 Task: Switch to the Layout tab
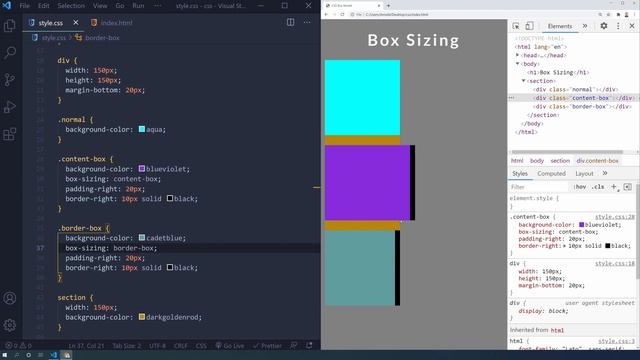click(584, 173)
